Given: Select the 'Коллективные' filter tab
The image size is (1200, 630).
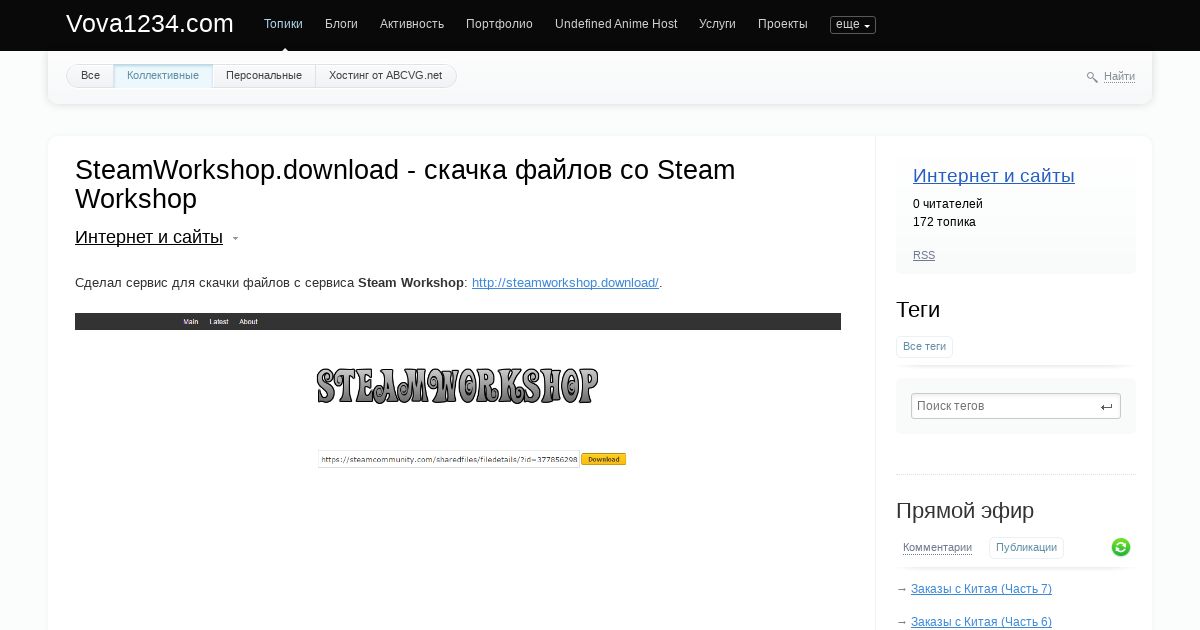Looking at the screenshot, I should pos(163,76).
